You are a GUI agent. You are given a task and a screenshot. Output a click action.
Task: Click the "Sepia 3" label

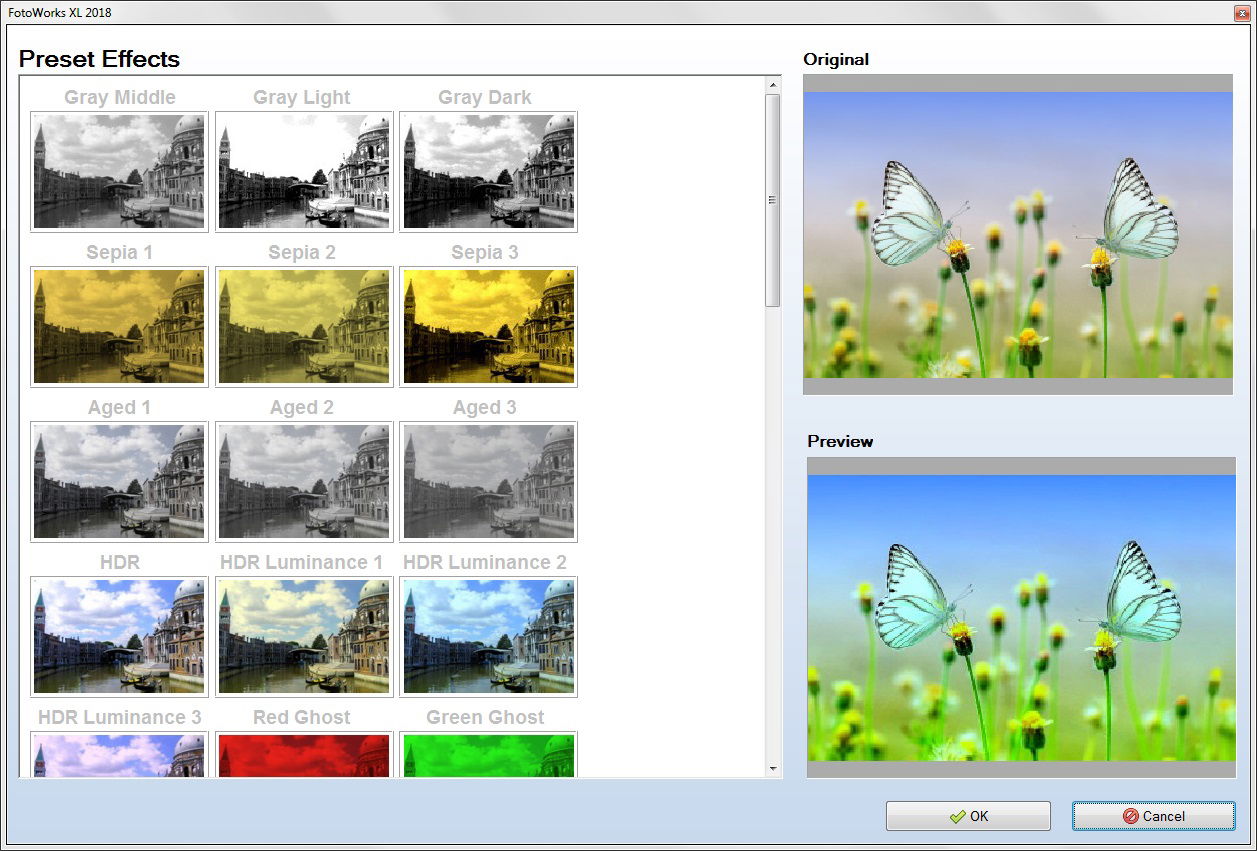click(485, 252)
